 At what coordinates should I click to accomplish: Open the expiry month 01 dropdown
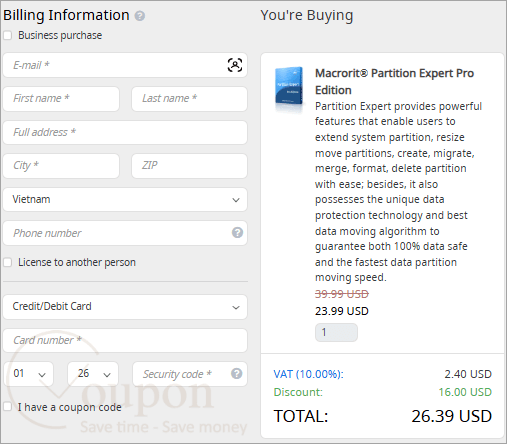click(x=29, y=374)
